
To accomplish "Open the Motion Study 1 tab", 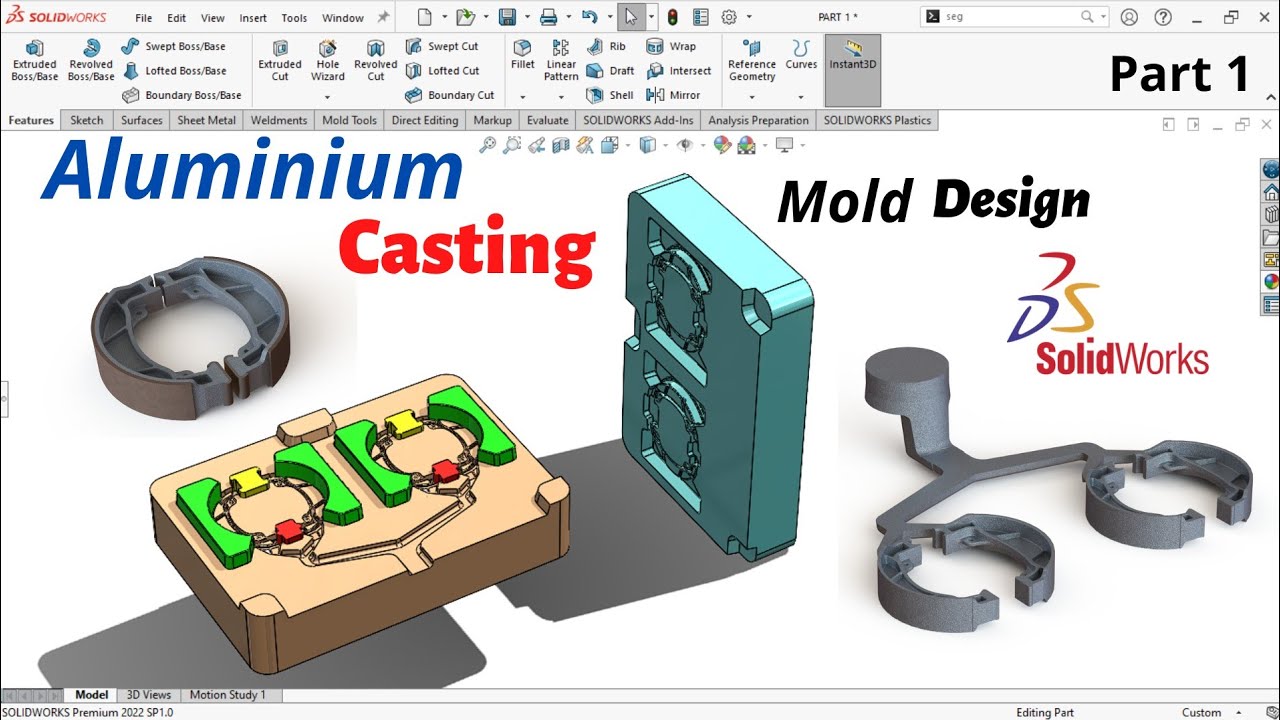I will 228,695.
